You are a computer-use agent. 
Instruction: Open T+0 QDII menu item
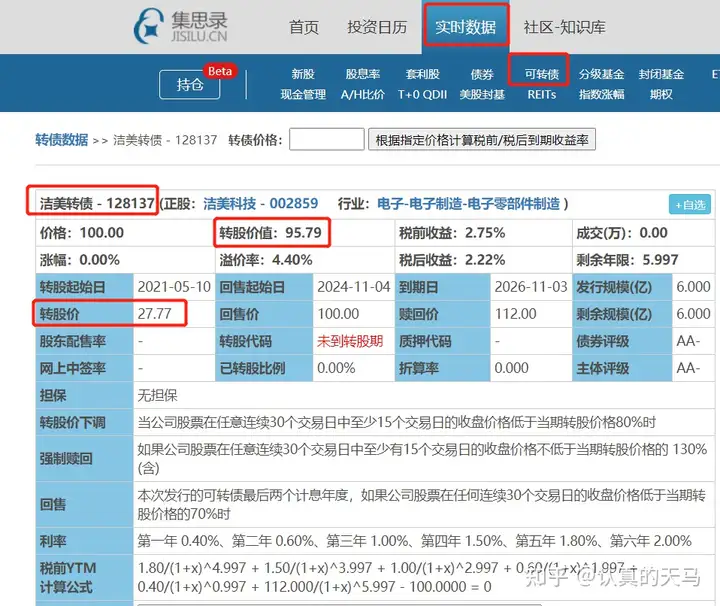coord(422,95)
